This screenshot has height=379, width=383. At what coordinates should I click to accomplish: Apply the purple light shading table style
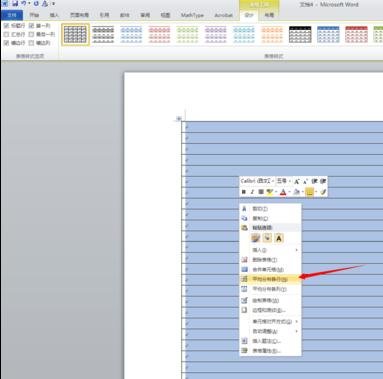tap(215, 34)
